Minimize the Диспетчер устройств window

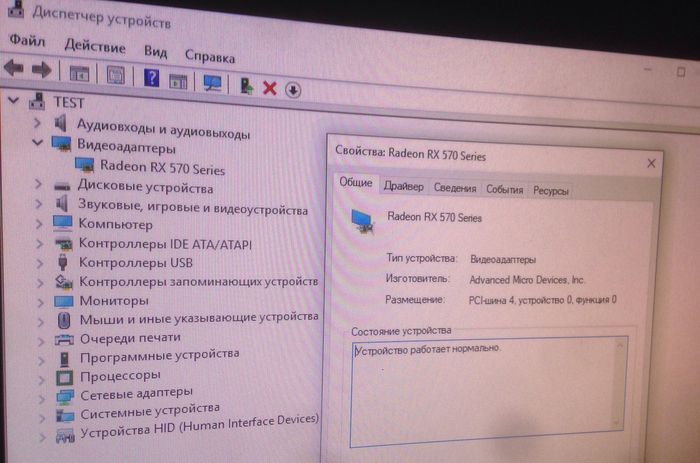pyautogui.click(x=648, y=70)
